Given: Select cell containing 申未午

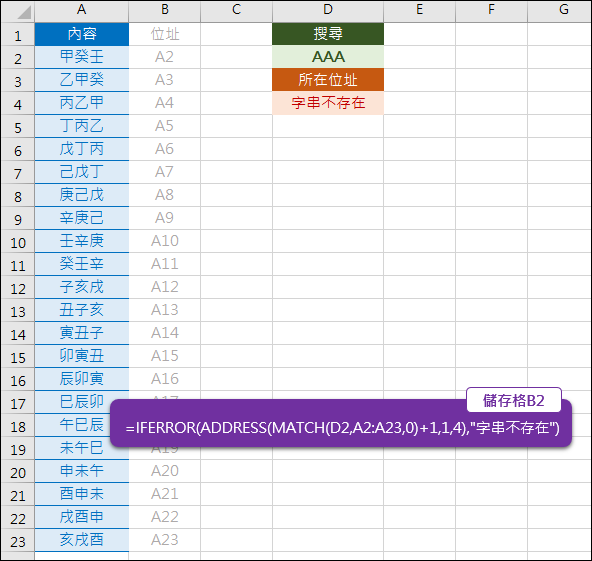Looking at the screenshot, I should [82, 471].
